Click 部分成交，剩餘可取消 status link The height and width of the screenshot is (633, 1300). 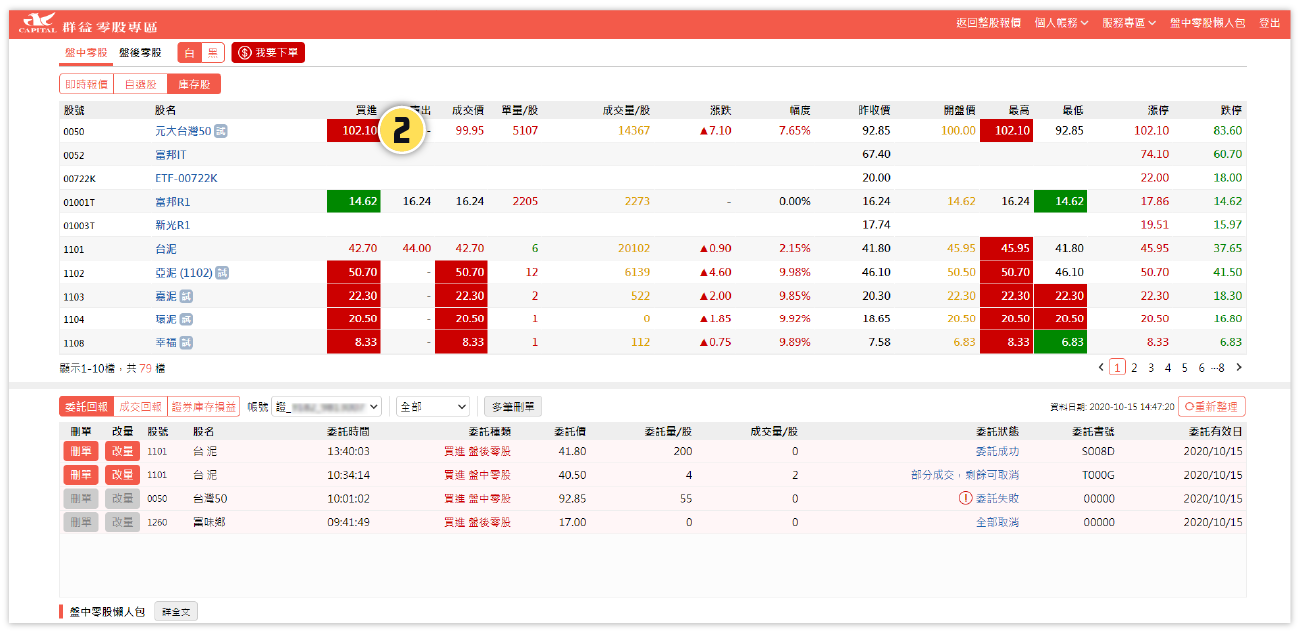(964, 475)
